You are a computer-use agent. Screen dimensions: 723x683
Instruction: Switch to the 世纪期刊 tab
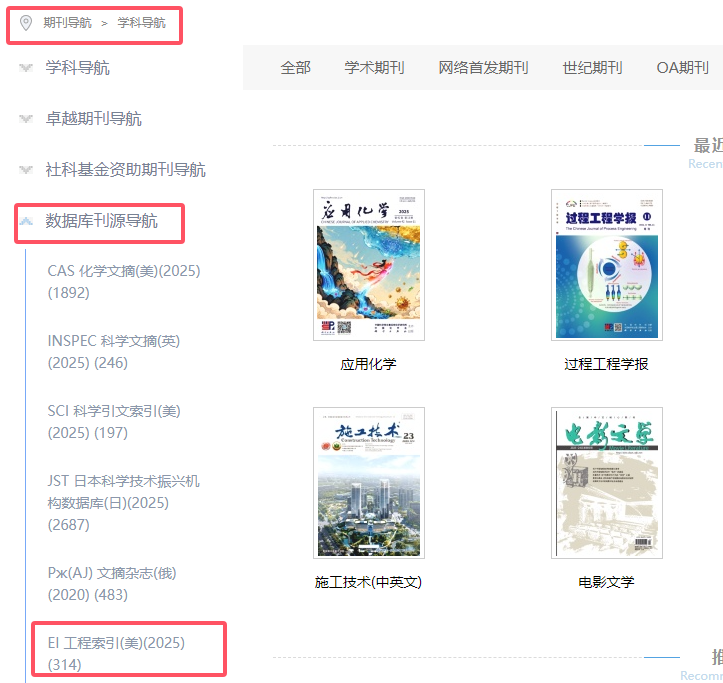pyautogui.click(x=593, y=68)
